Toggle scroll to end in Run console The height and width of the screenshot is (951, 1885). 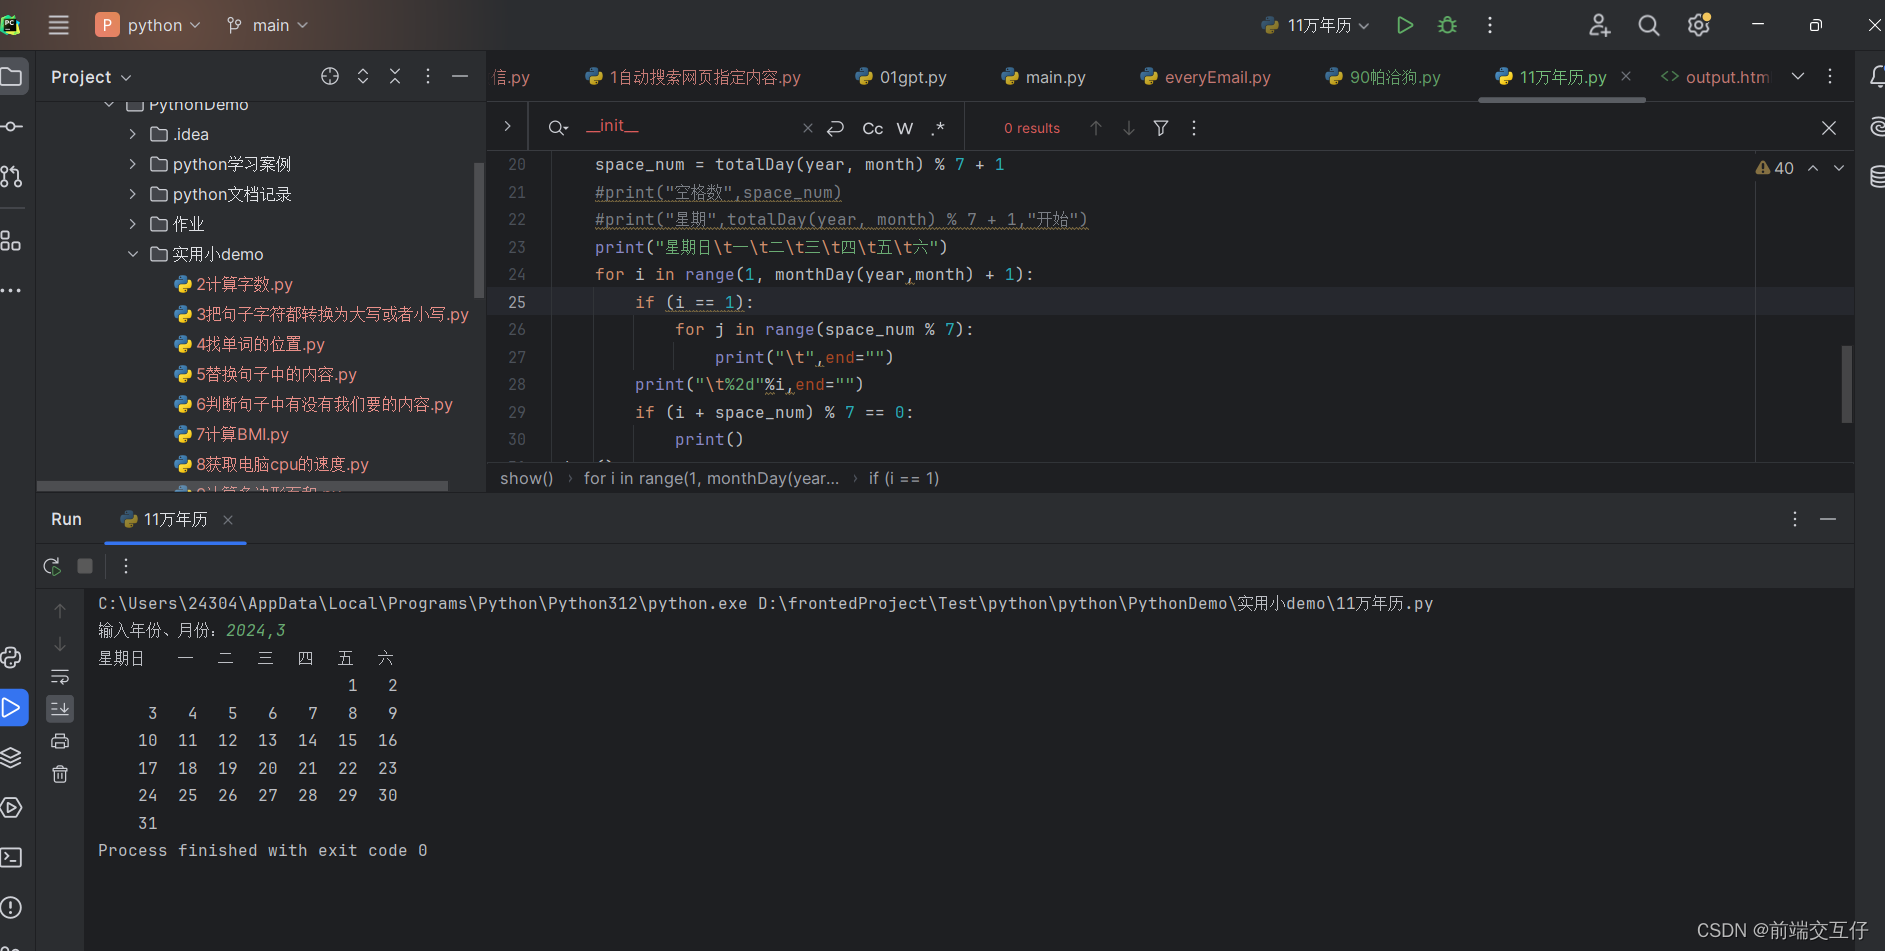60,708
